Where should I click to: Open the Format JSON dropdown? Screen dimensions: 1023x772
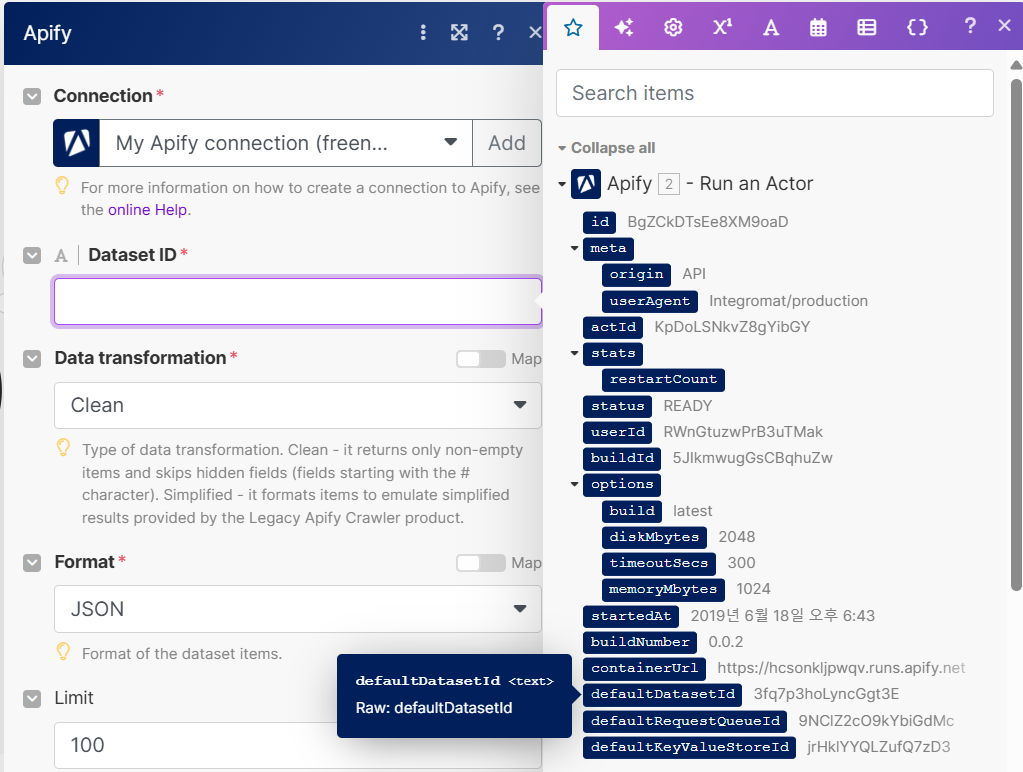[x=298, y=609]
